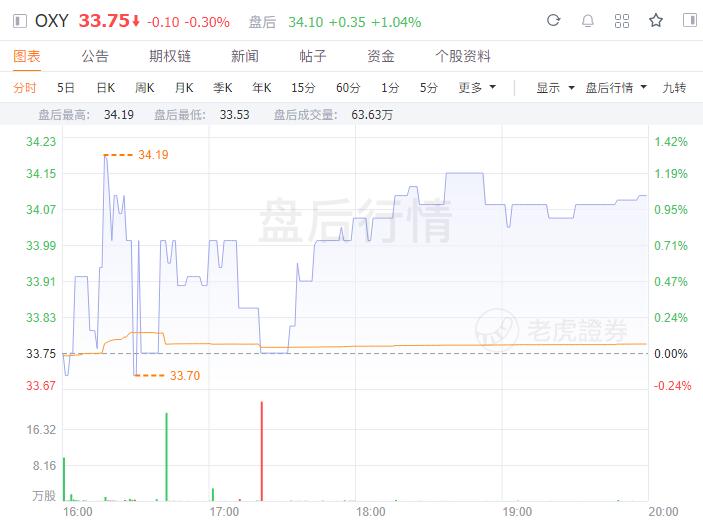Toggle the left sidebar panel icon
The height and width of the screenshot is (528, 703).
(20, 21)
